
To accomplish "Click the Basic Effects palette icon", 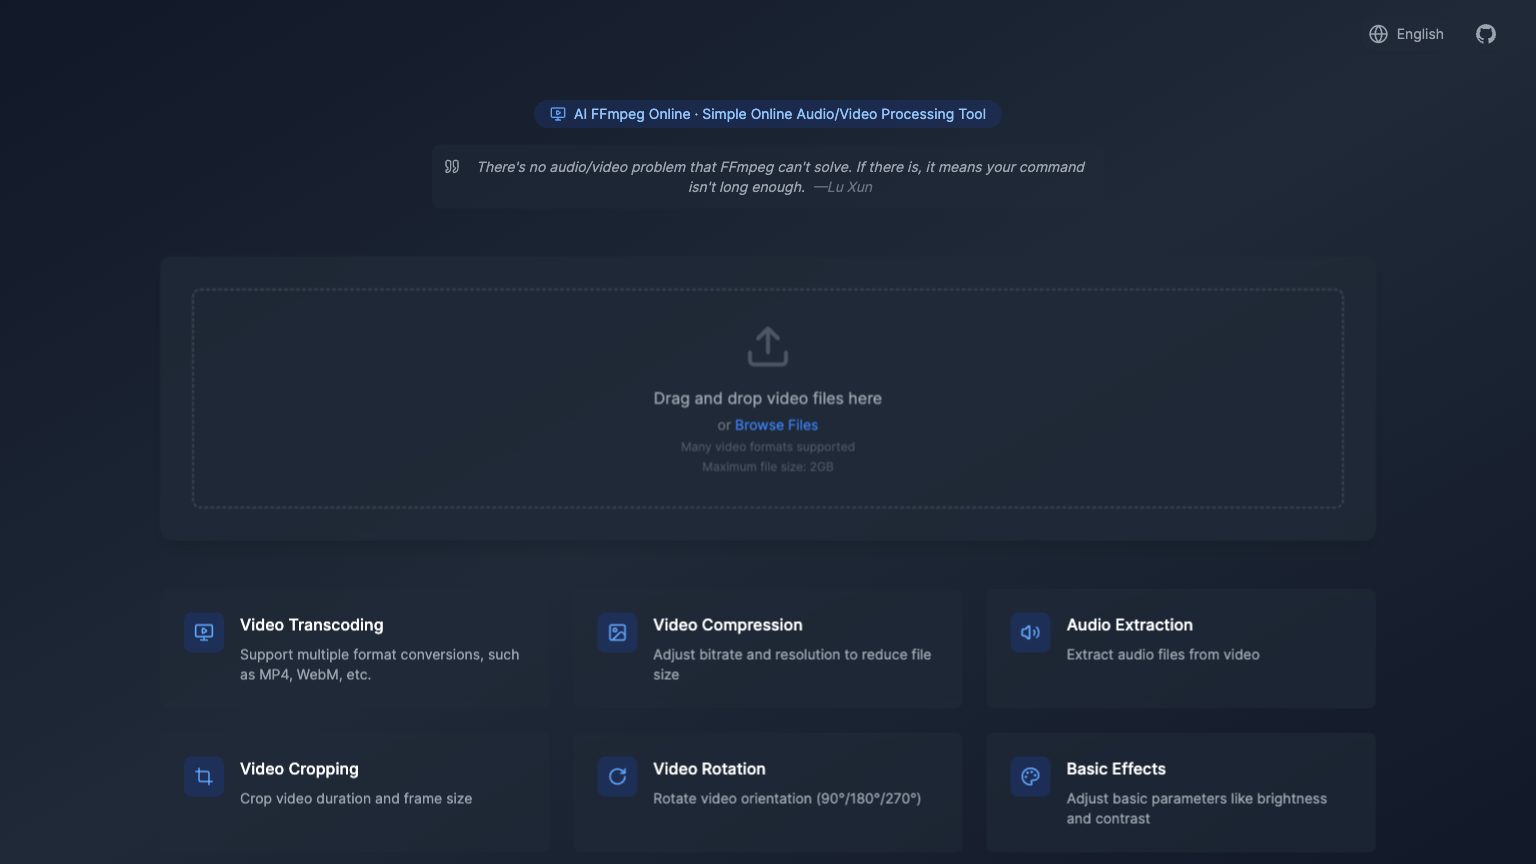I will (1030, 776).
